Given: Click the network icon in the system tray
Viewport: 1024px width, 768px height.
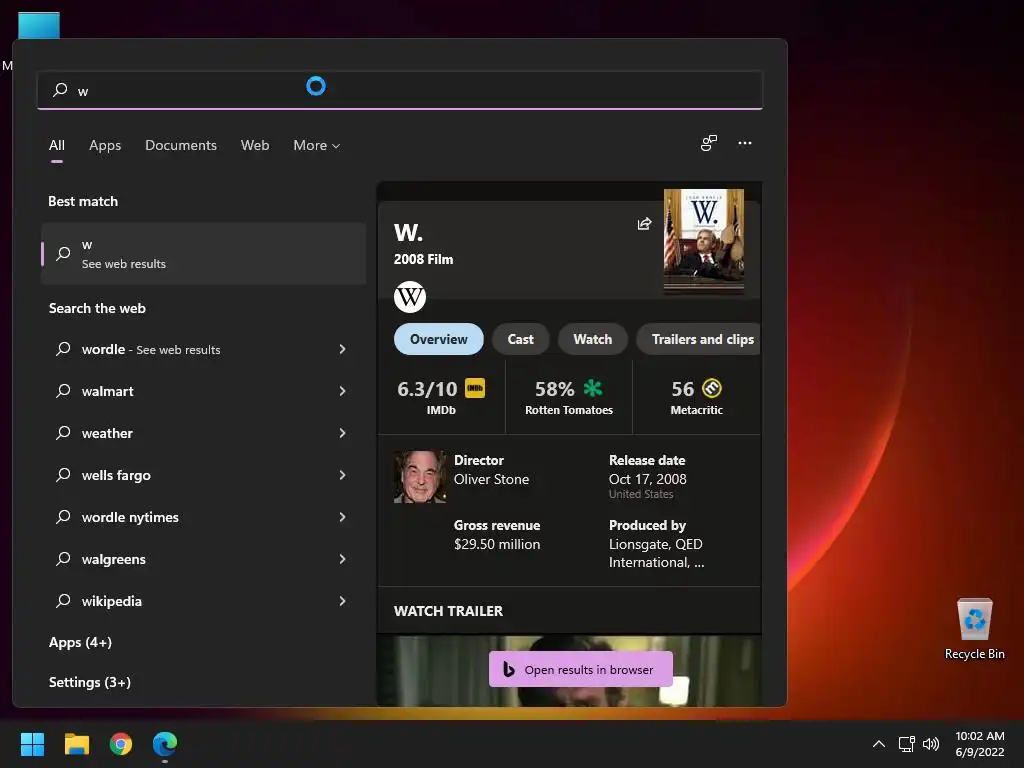Looking at the screenshot, I should (x=906, y=744).
